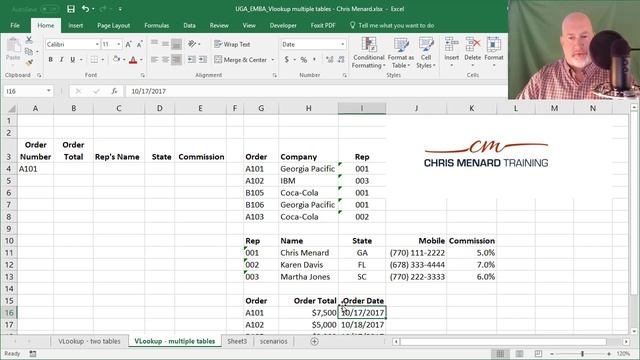
Task: Switch to the Data tab
Action: click(189, 25)
